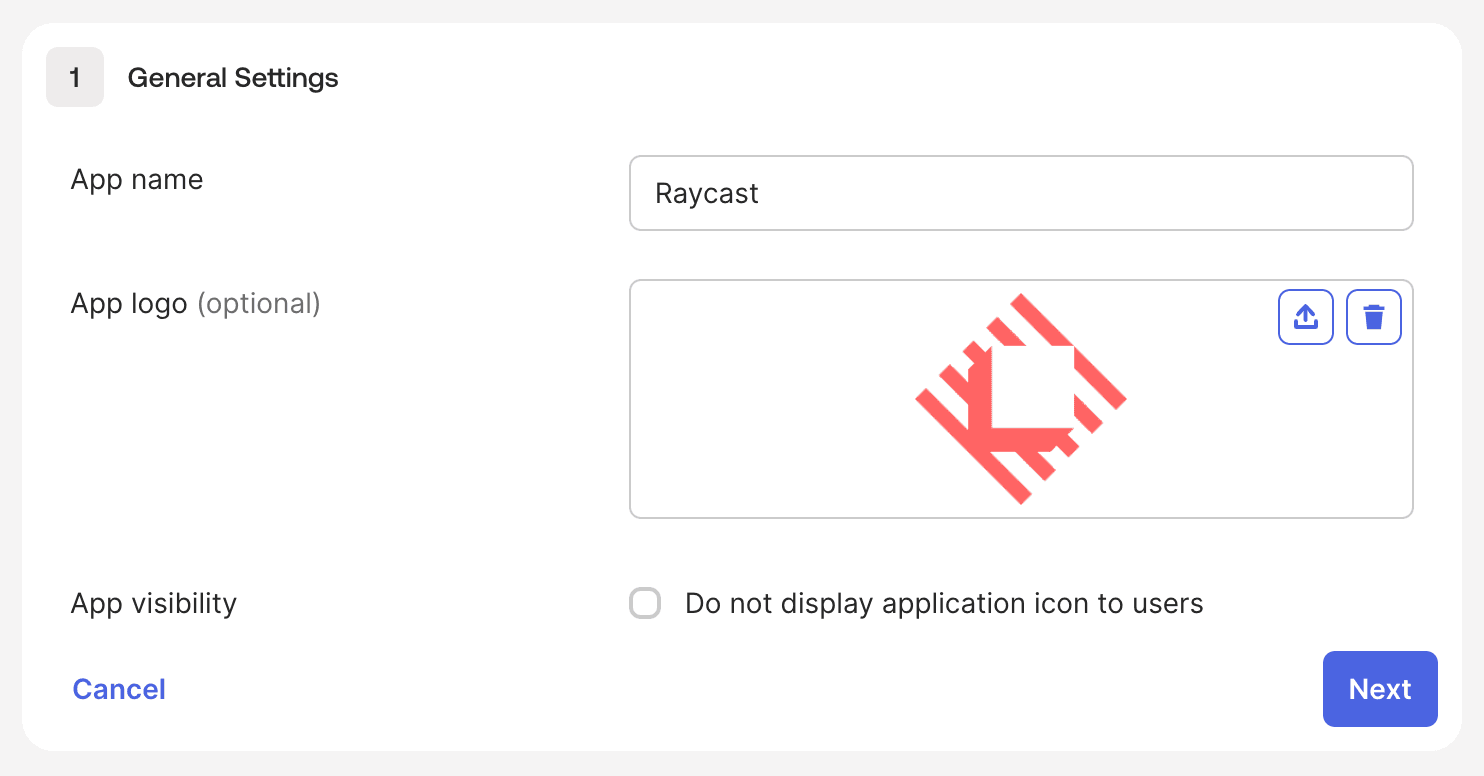Screen dimensions: 1484x776
Task: Discard the current logo with delete icon
Action: (1374, 316)
